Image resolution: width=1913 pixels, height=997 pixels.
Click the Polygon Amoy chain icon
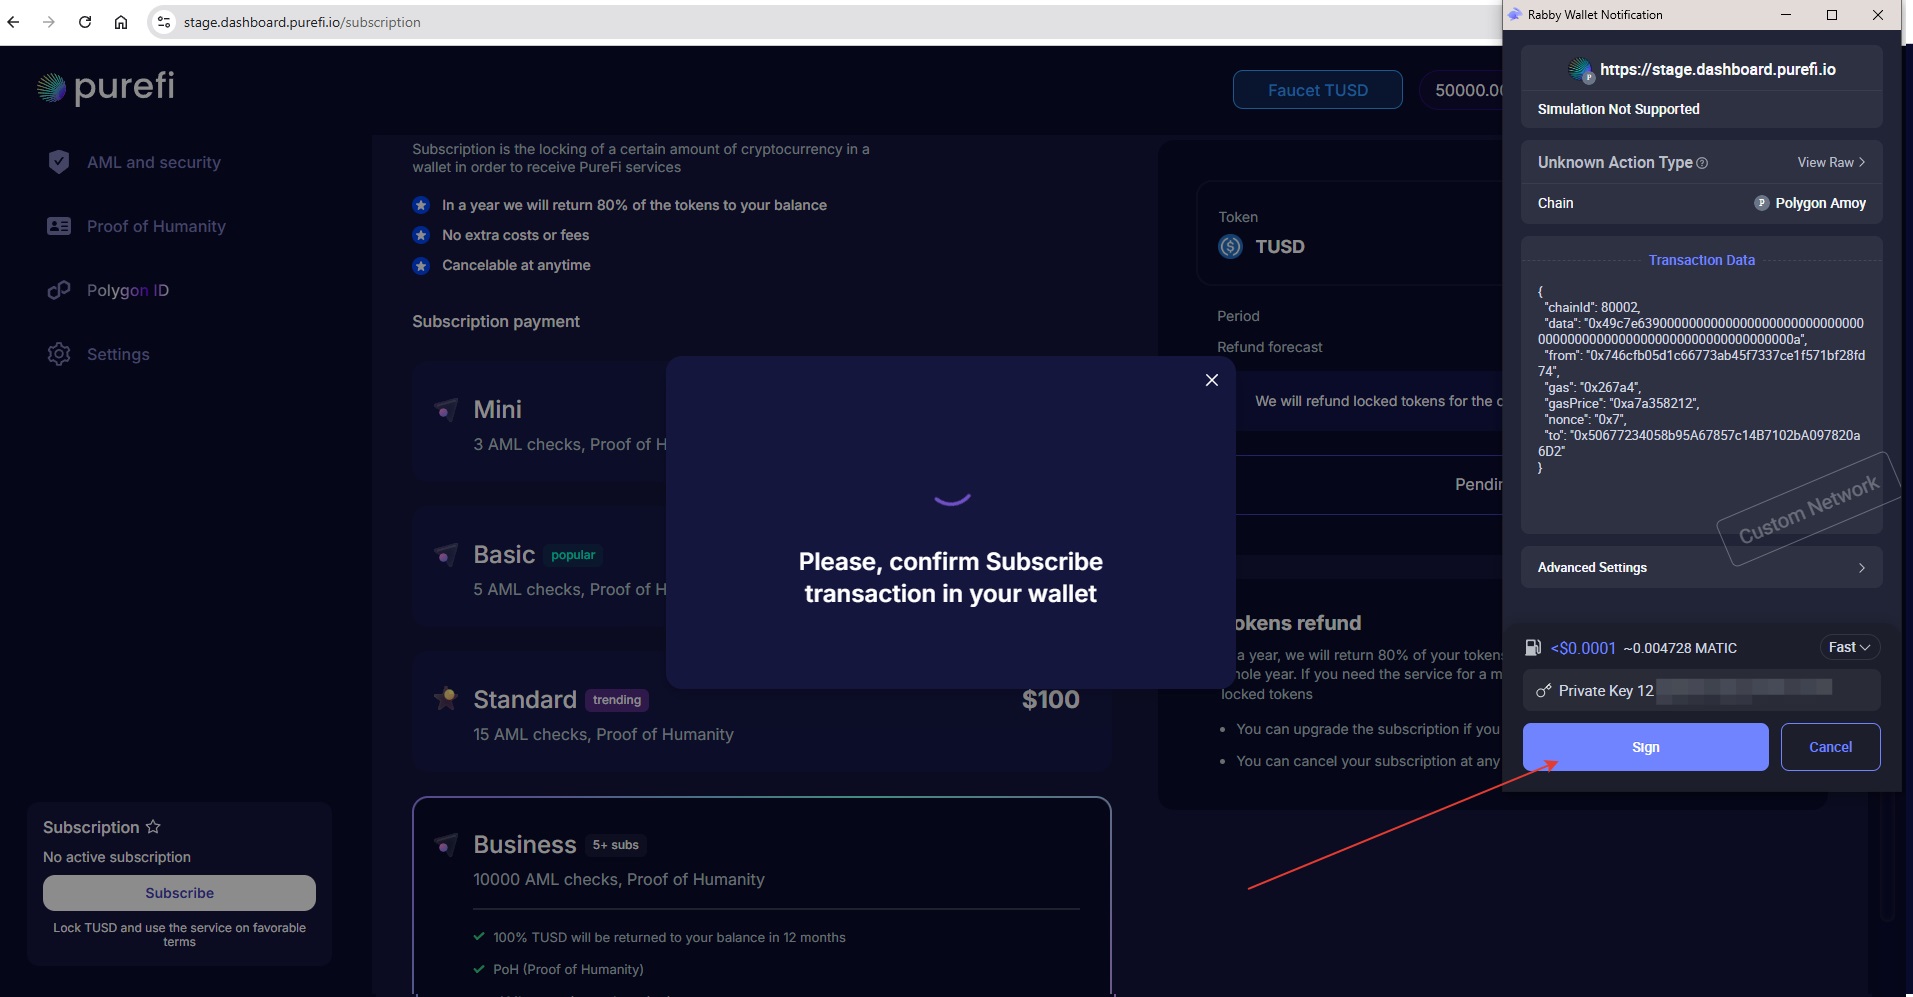click(x=1761, y=203)
